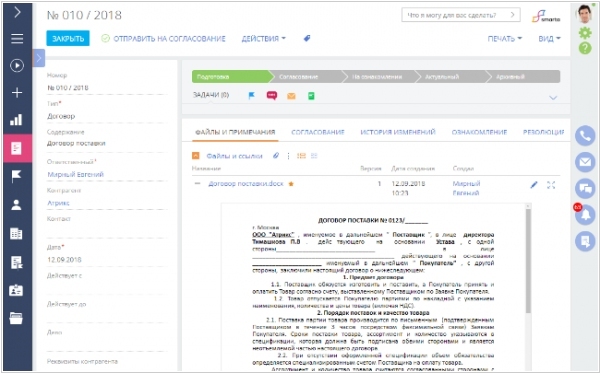Click the red feed message icon
The height and width of the screenshot is (373, 600).
click(x=272, y=95)
